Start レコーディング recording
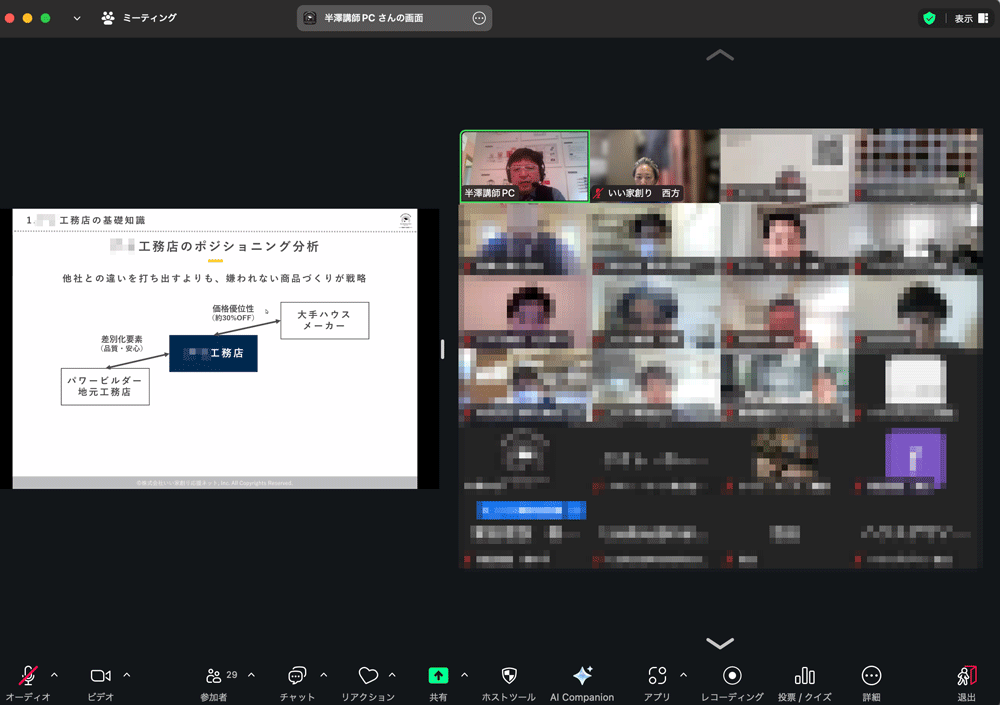 coord(732,676)
